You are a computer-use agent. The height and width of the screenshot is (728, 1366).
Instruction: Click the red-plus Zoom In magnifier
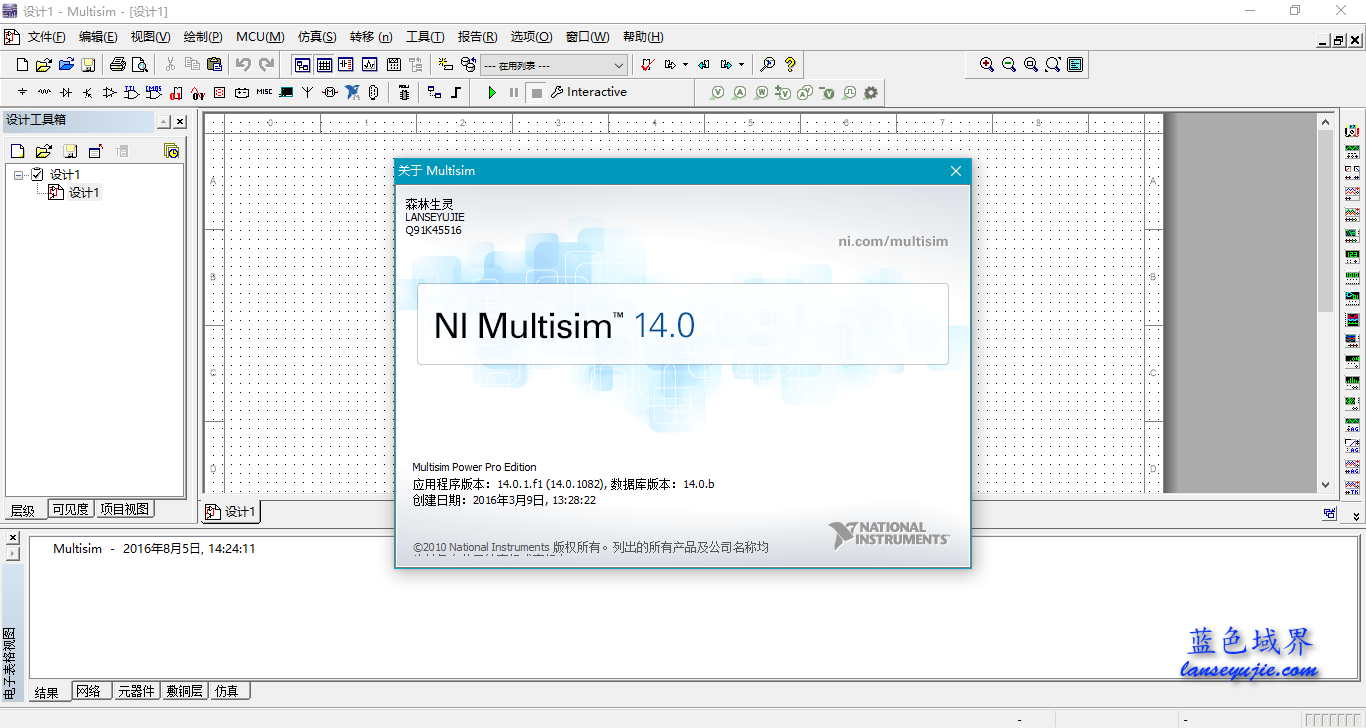(987, 65)
